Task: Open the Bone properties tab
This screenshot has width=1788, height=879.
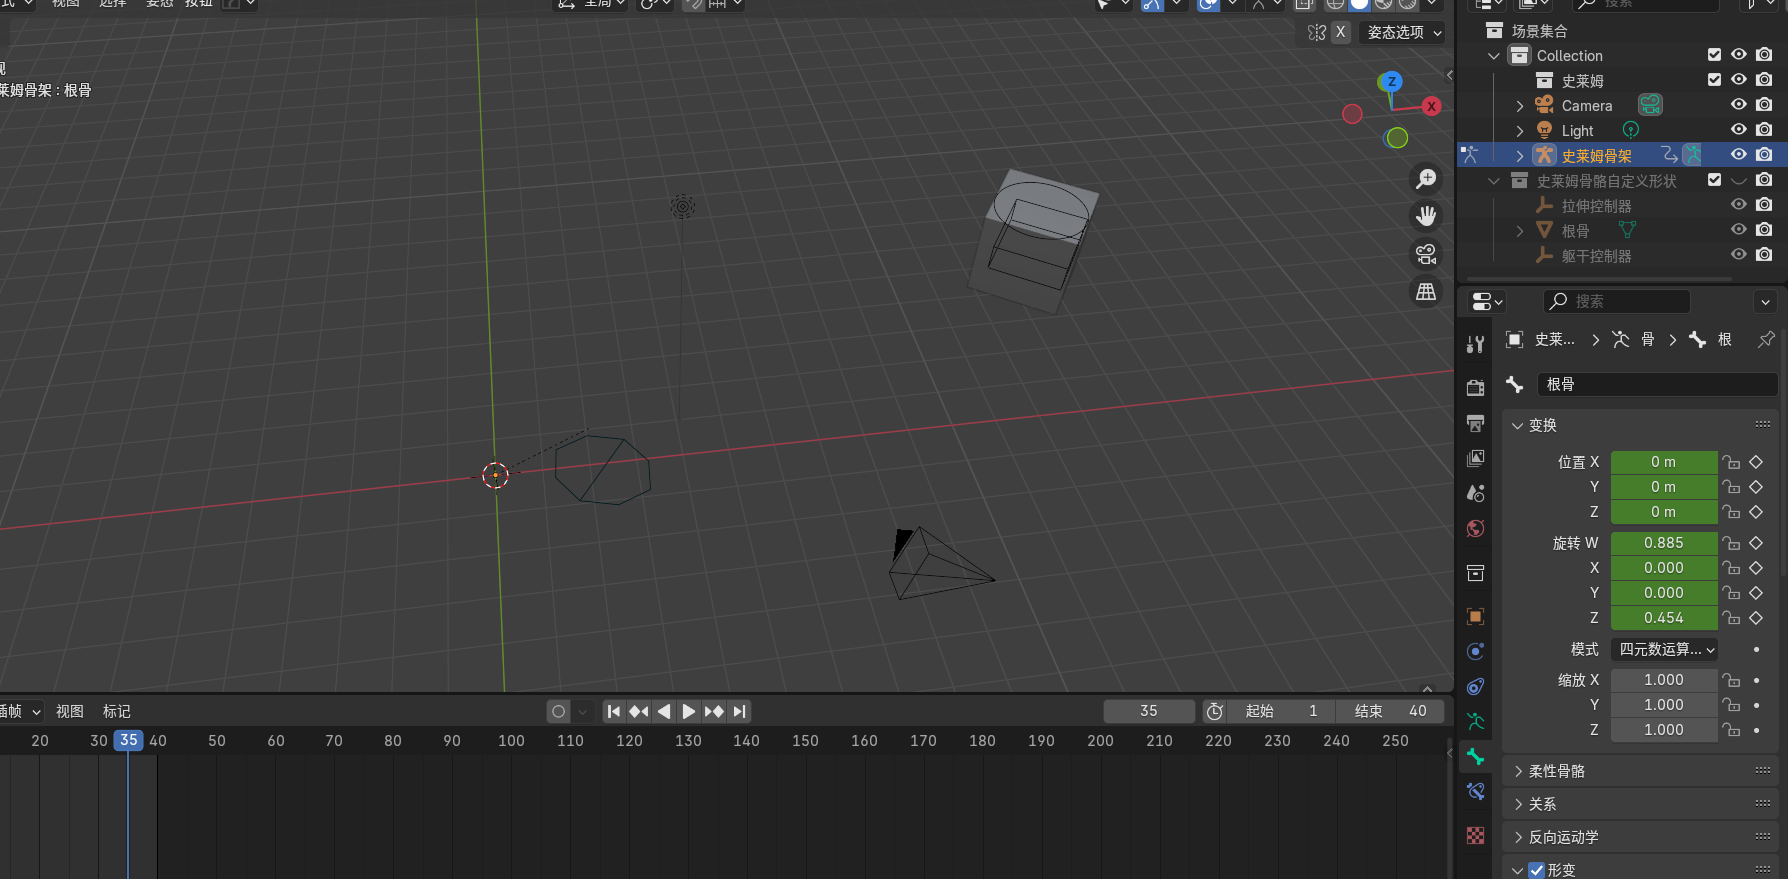Action: pos(1475,756)
